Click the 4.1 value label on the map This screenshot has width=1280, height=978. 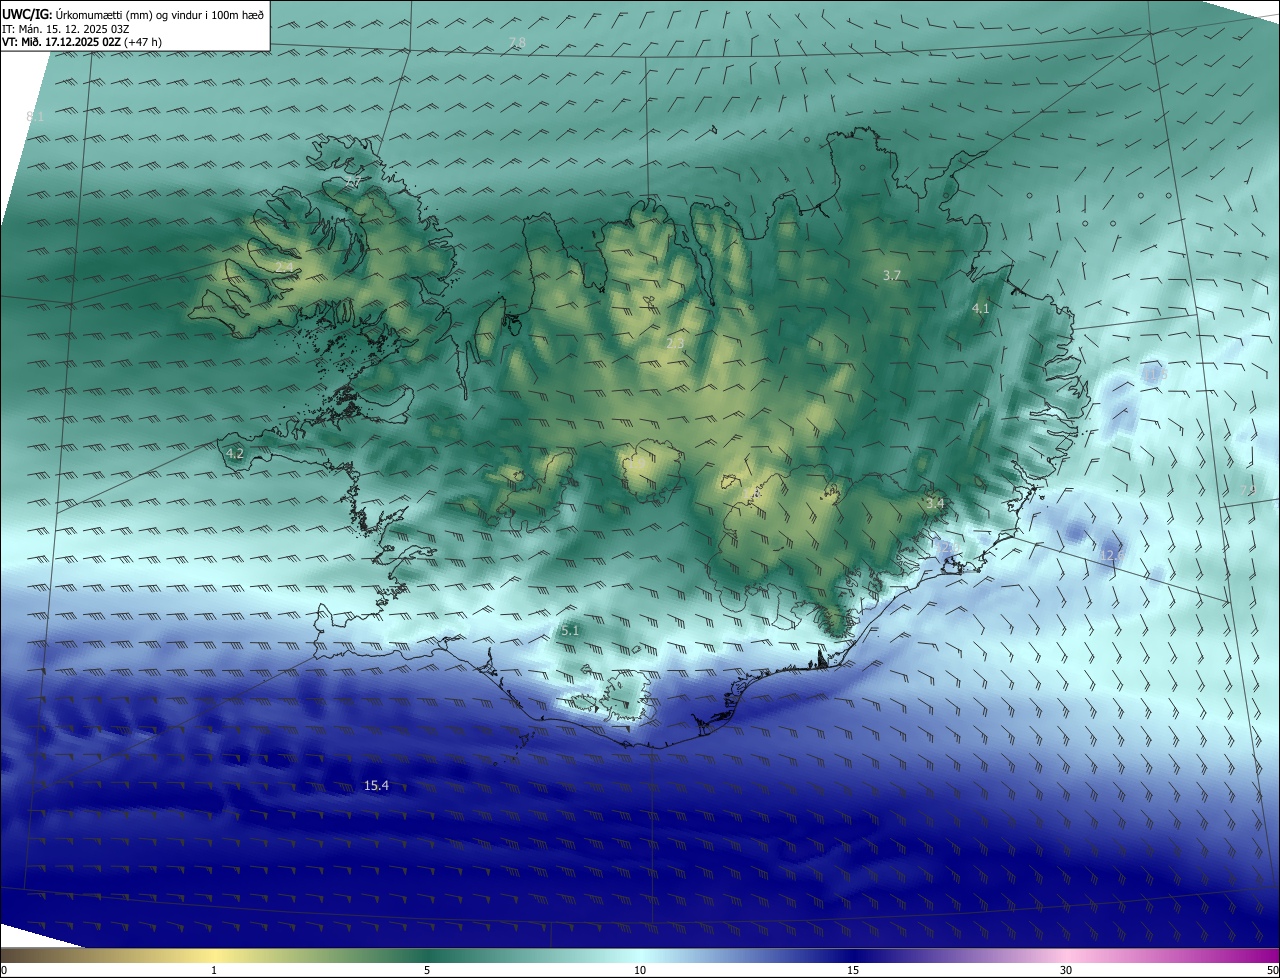coord(981,309)
